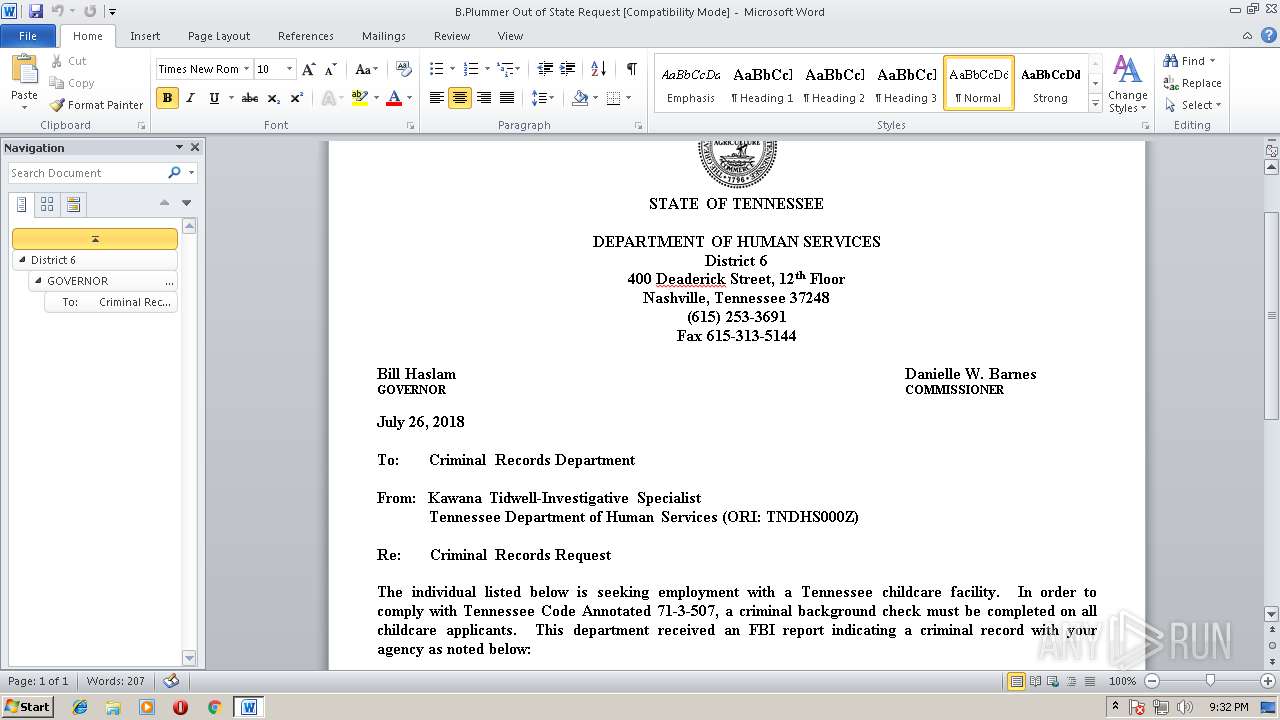Decrease paragraph indent

(x=545, y=69)
